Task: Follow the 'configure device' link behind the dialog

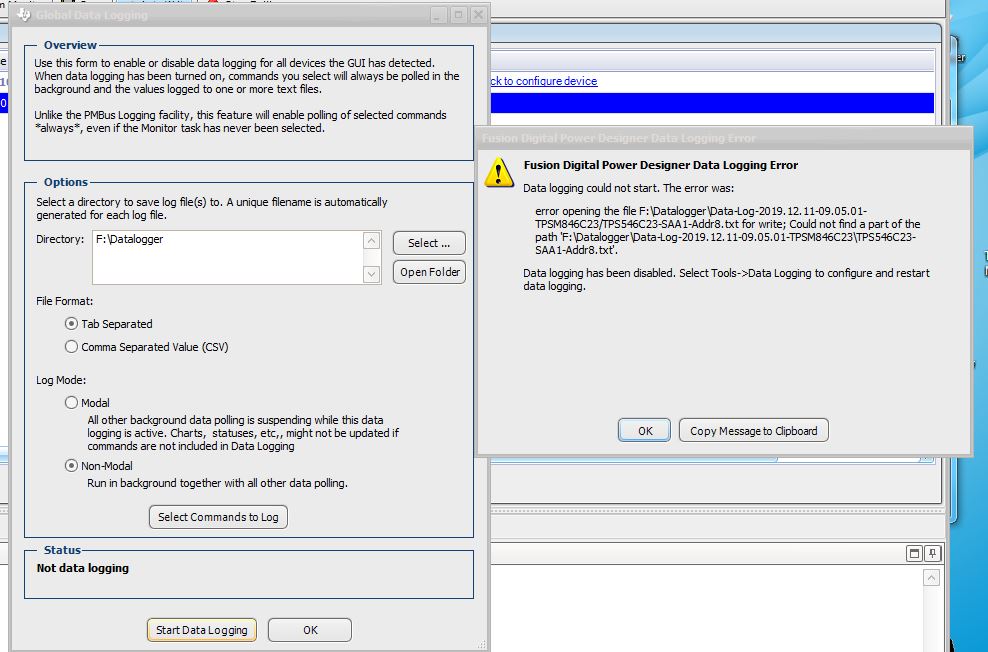Action: click(x=544, y=81)
